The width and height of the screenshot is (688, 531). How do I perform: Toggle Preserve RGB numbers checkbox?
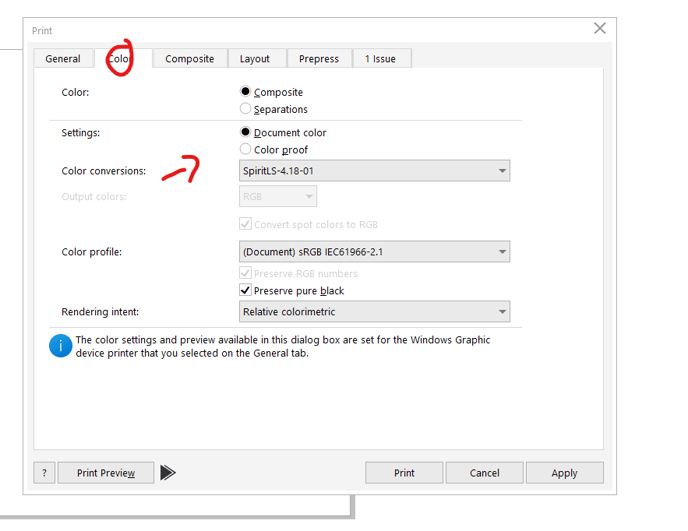pos(245,273)
